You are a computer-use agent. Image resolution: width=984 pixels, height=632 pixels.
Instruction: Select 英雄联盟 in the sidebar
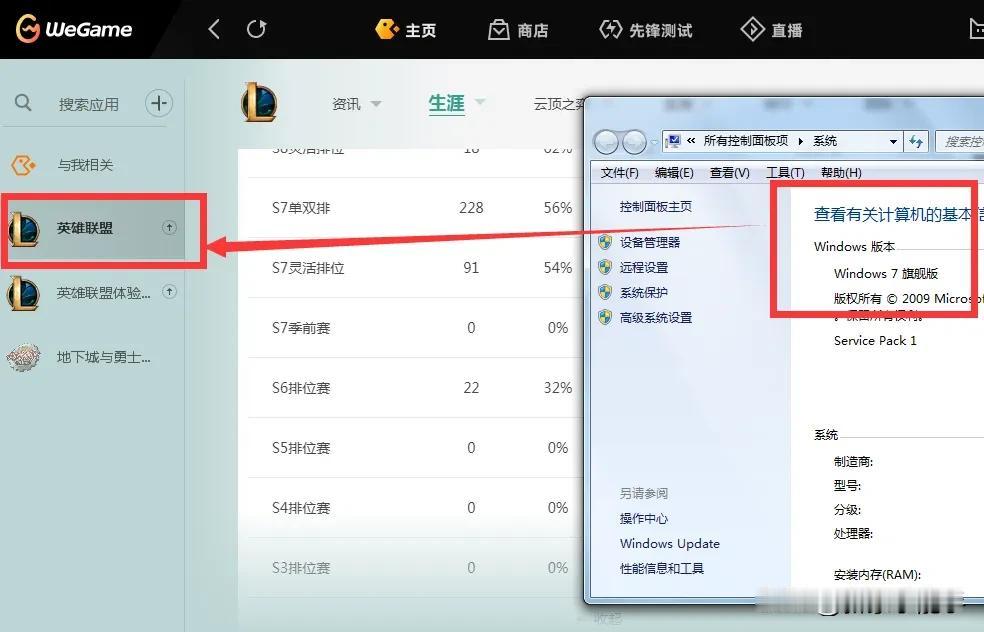click(92, 228)
